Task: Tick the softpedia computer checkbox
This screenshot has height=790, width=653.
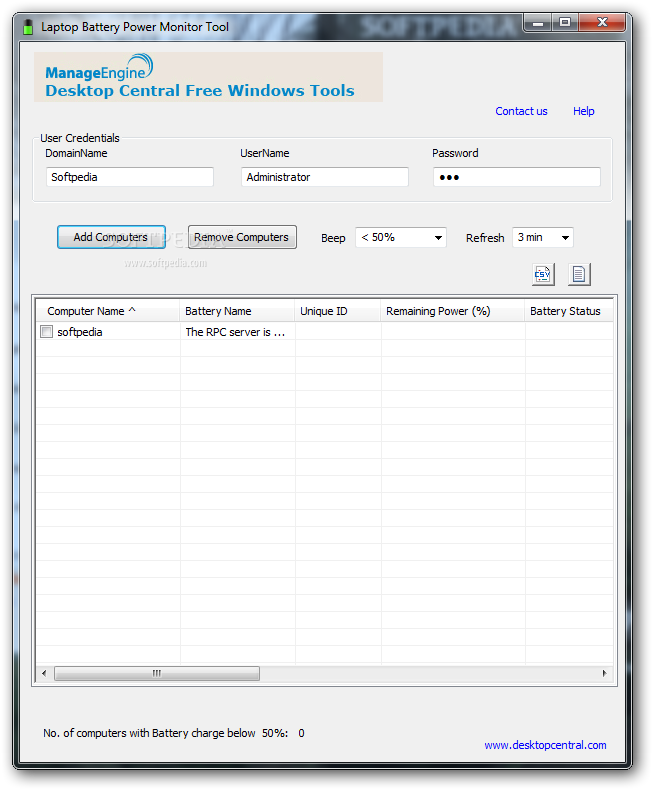Action: tap(46, 332)
